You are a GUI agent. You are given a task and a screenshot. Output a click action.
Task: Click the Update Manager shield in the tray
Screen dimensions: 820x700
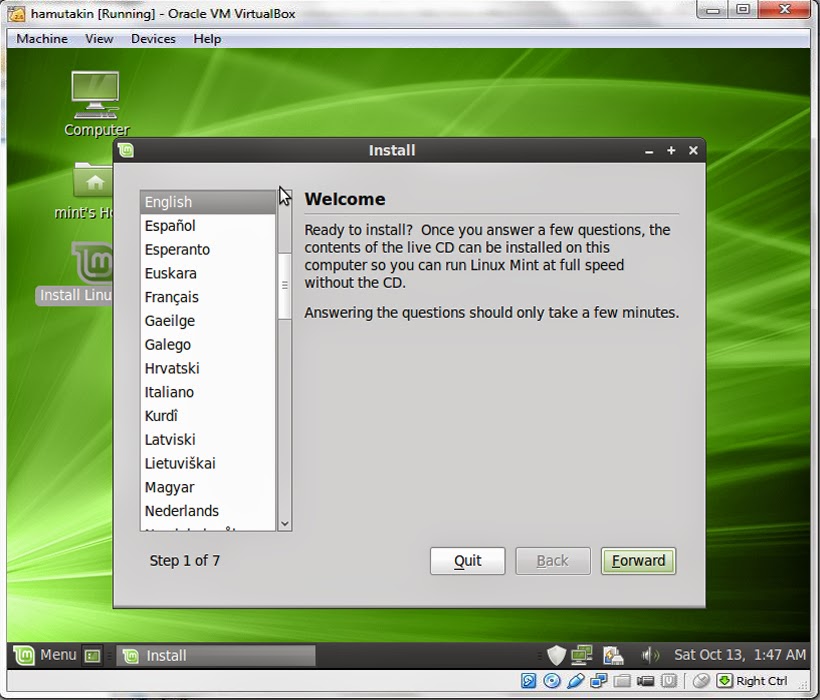(557, 655)
